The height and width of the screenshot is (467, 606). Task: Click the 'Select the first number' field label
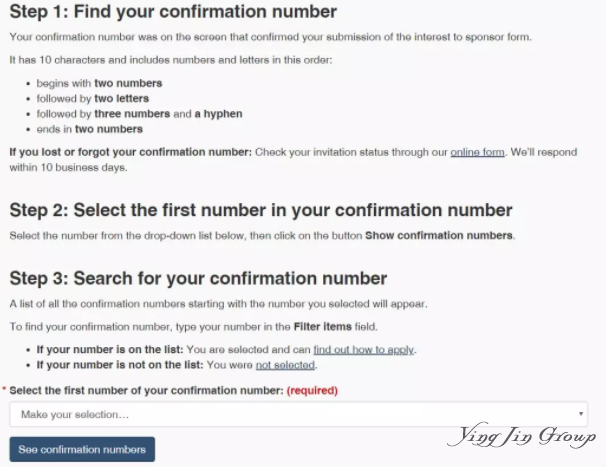coord(146,390)
